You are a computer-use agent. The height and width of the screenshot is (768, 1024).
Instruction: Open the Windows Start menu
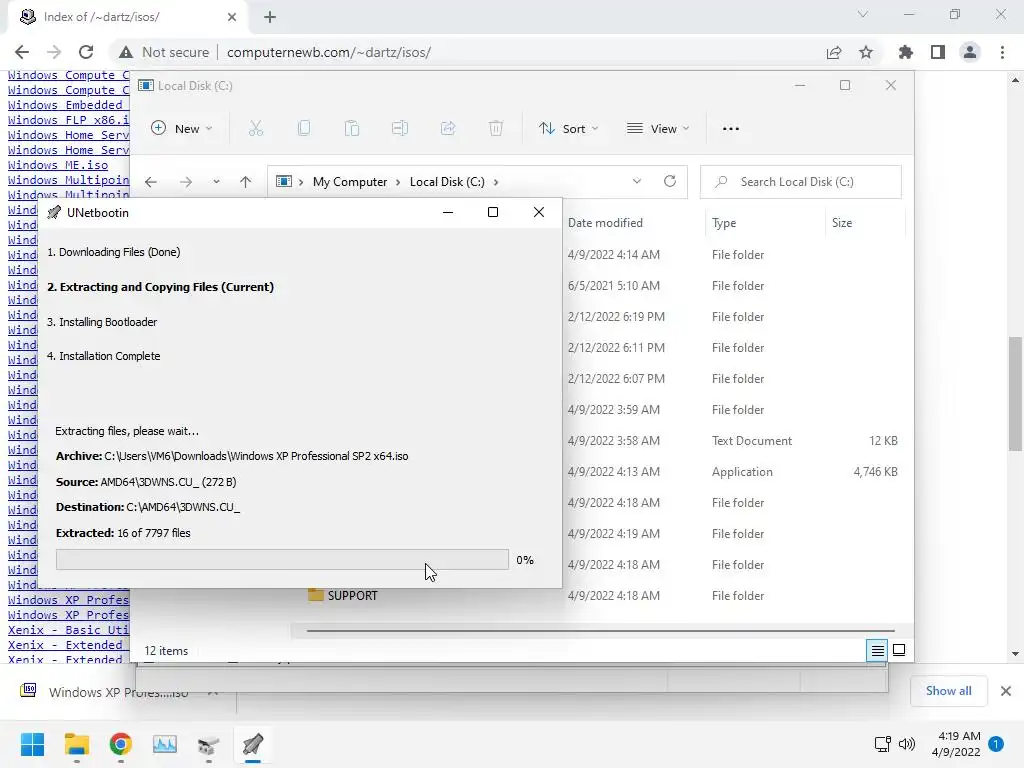(32, 744)
